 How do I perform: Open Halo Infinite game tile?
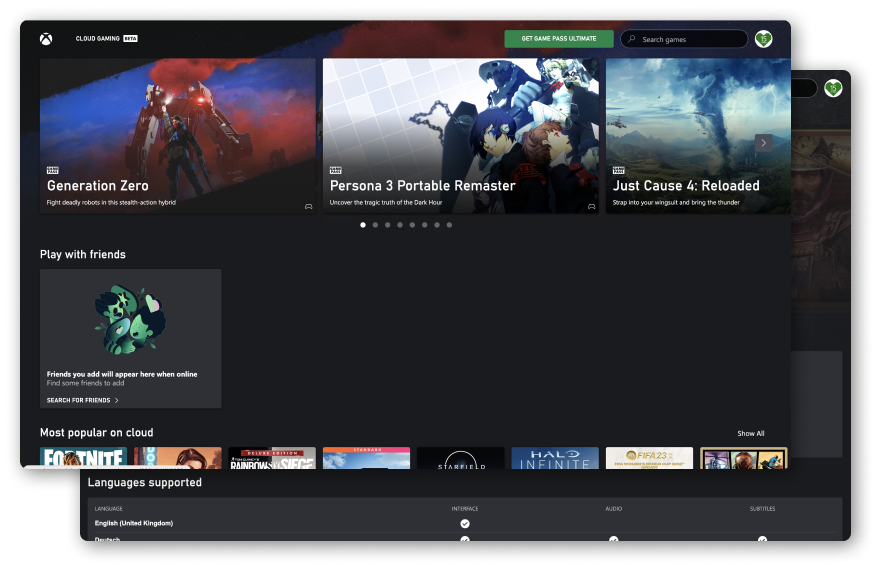pos(555,458)
